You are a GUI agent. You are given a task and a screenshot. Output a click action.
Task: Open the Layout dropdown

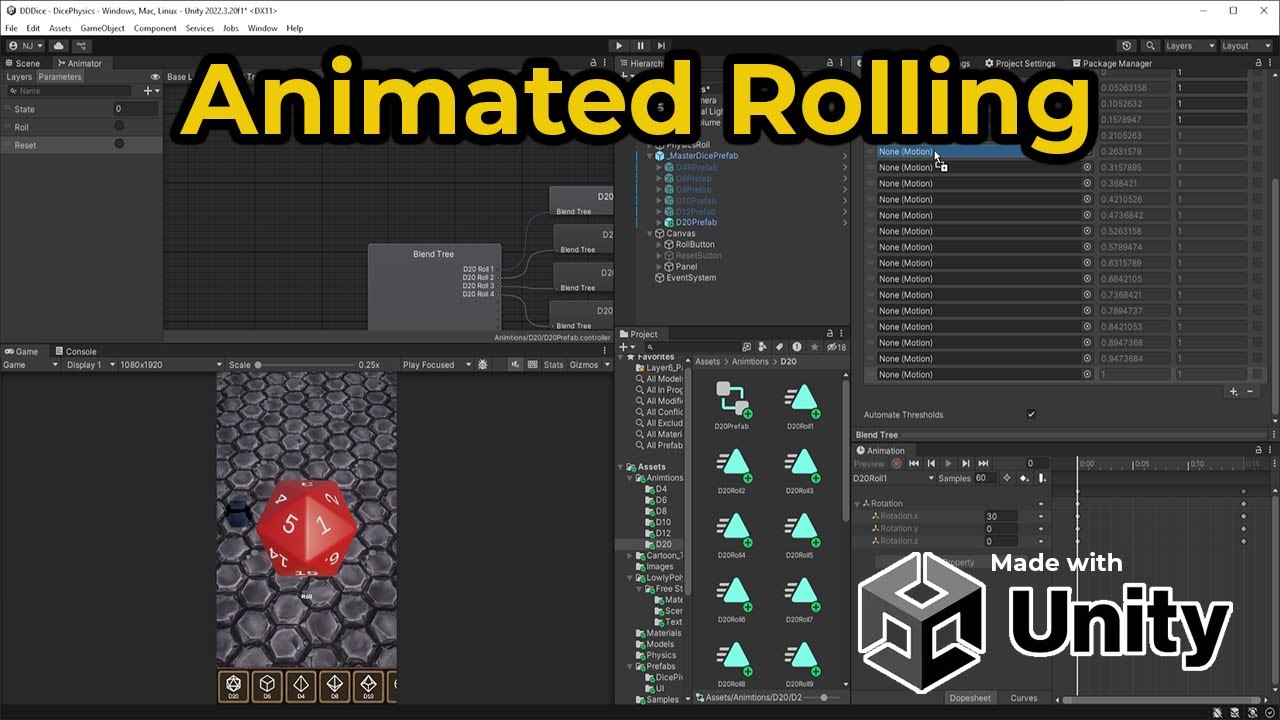click(1246, 46)
